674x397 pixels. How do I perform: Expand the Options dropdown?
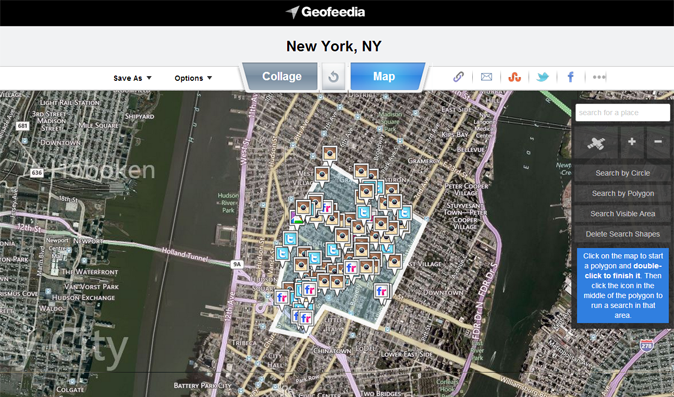point(193,78)
